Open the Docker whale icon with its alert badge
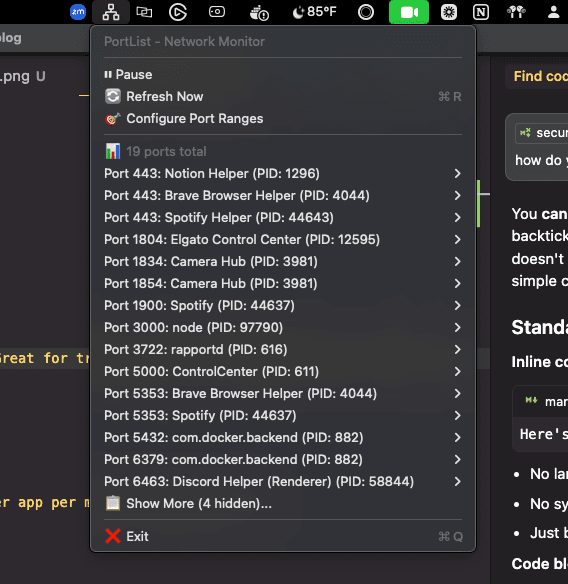This screenshot has width=568, height=584. pyautogui.click(x=259, y=13)
